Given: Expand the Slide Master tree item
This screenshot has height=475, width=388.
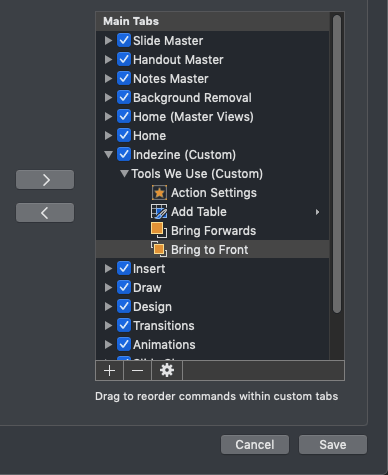Looking at the screenshot, I should [108, 40].
